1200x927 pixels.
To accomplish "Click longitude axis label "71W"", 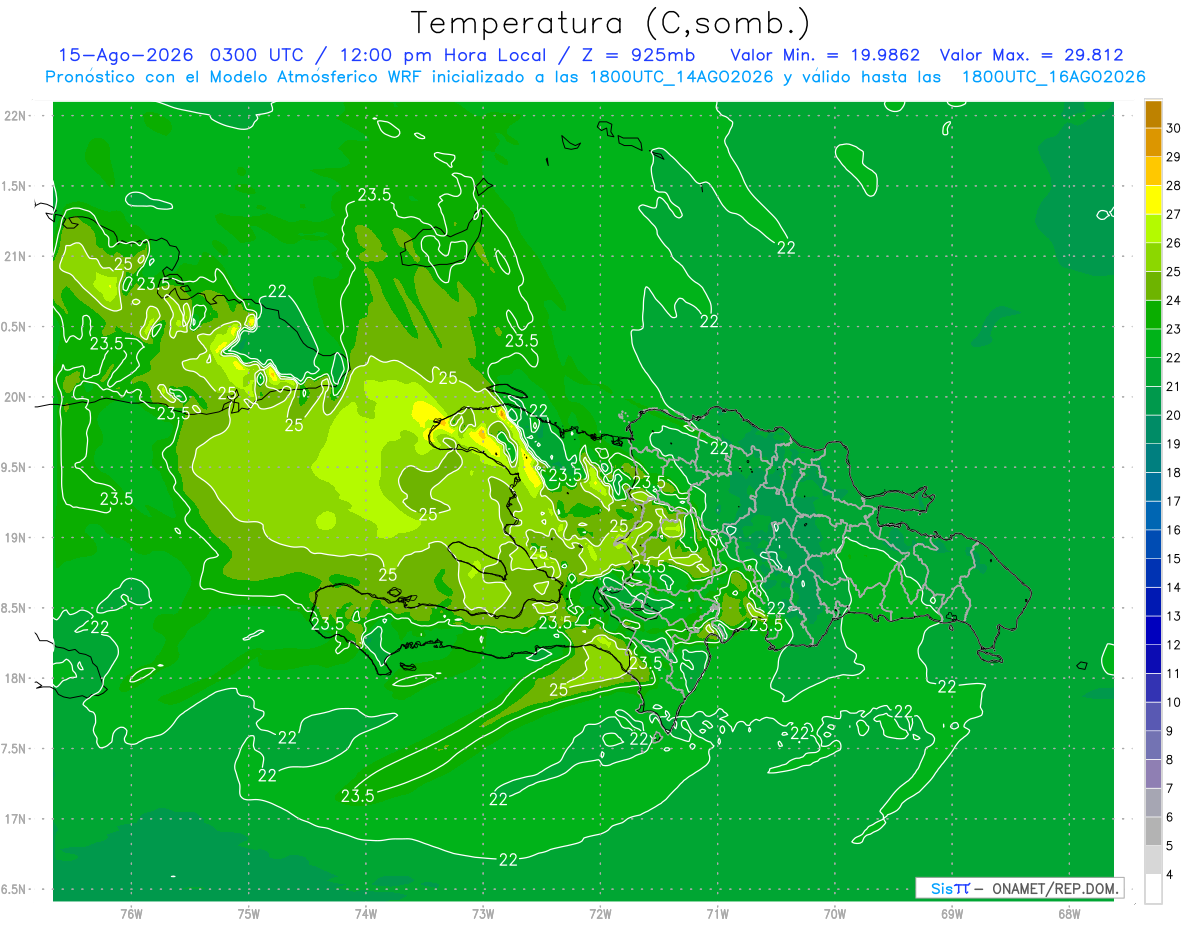I will 717,914.
